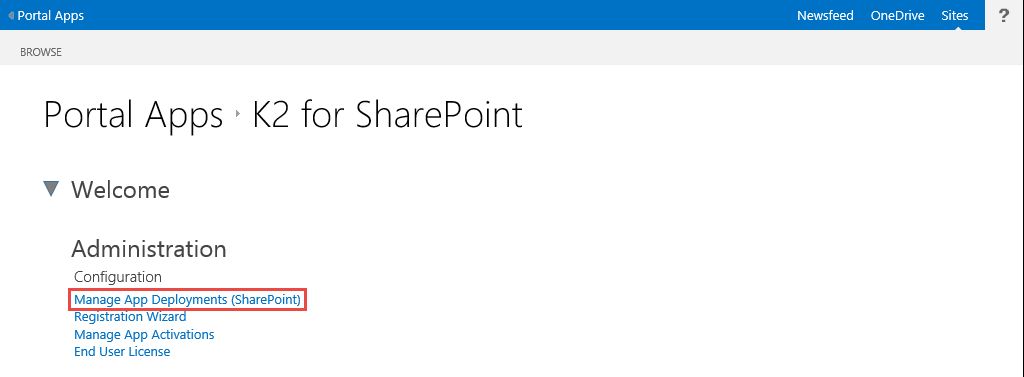Open Manage App Activations link

(144, 335)
